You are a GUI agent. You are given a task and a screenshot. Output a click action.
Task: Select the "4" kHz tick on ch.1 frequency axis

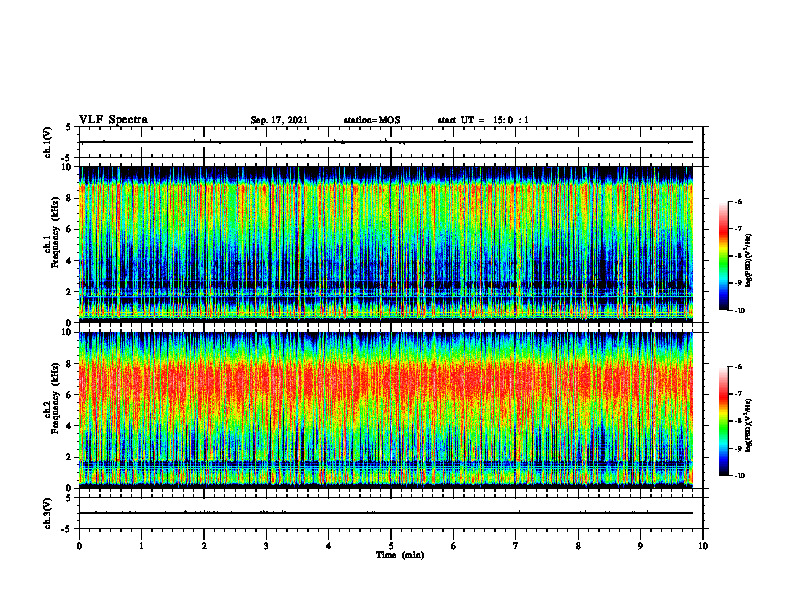[70, 261]
